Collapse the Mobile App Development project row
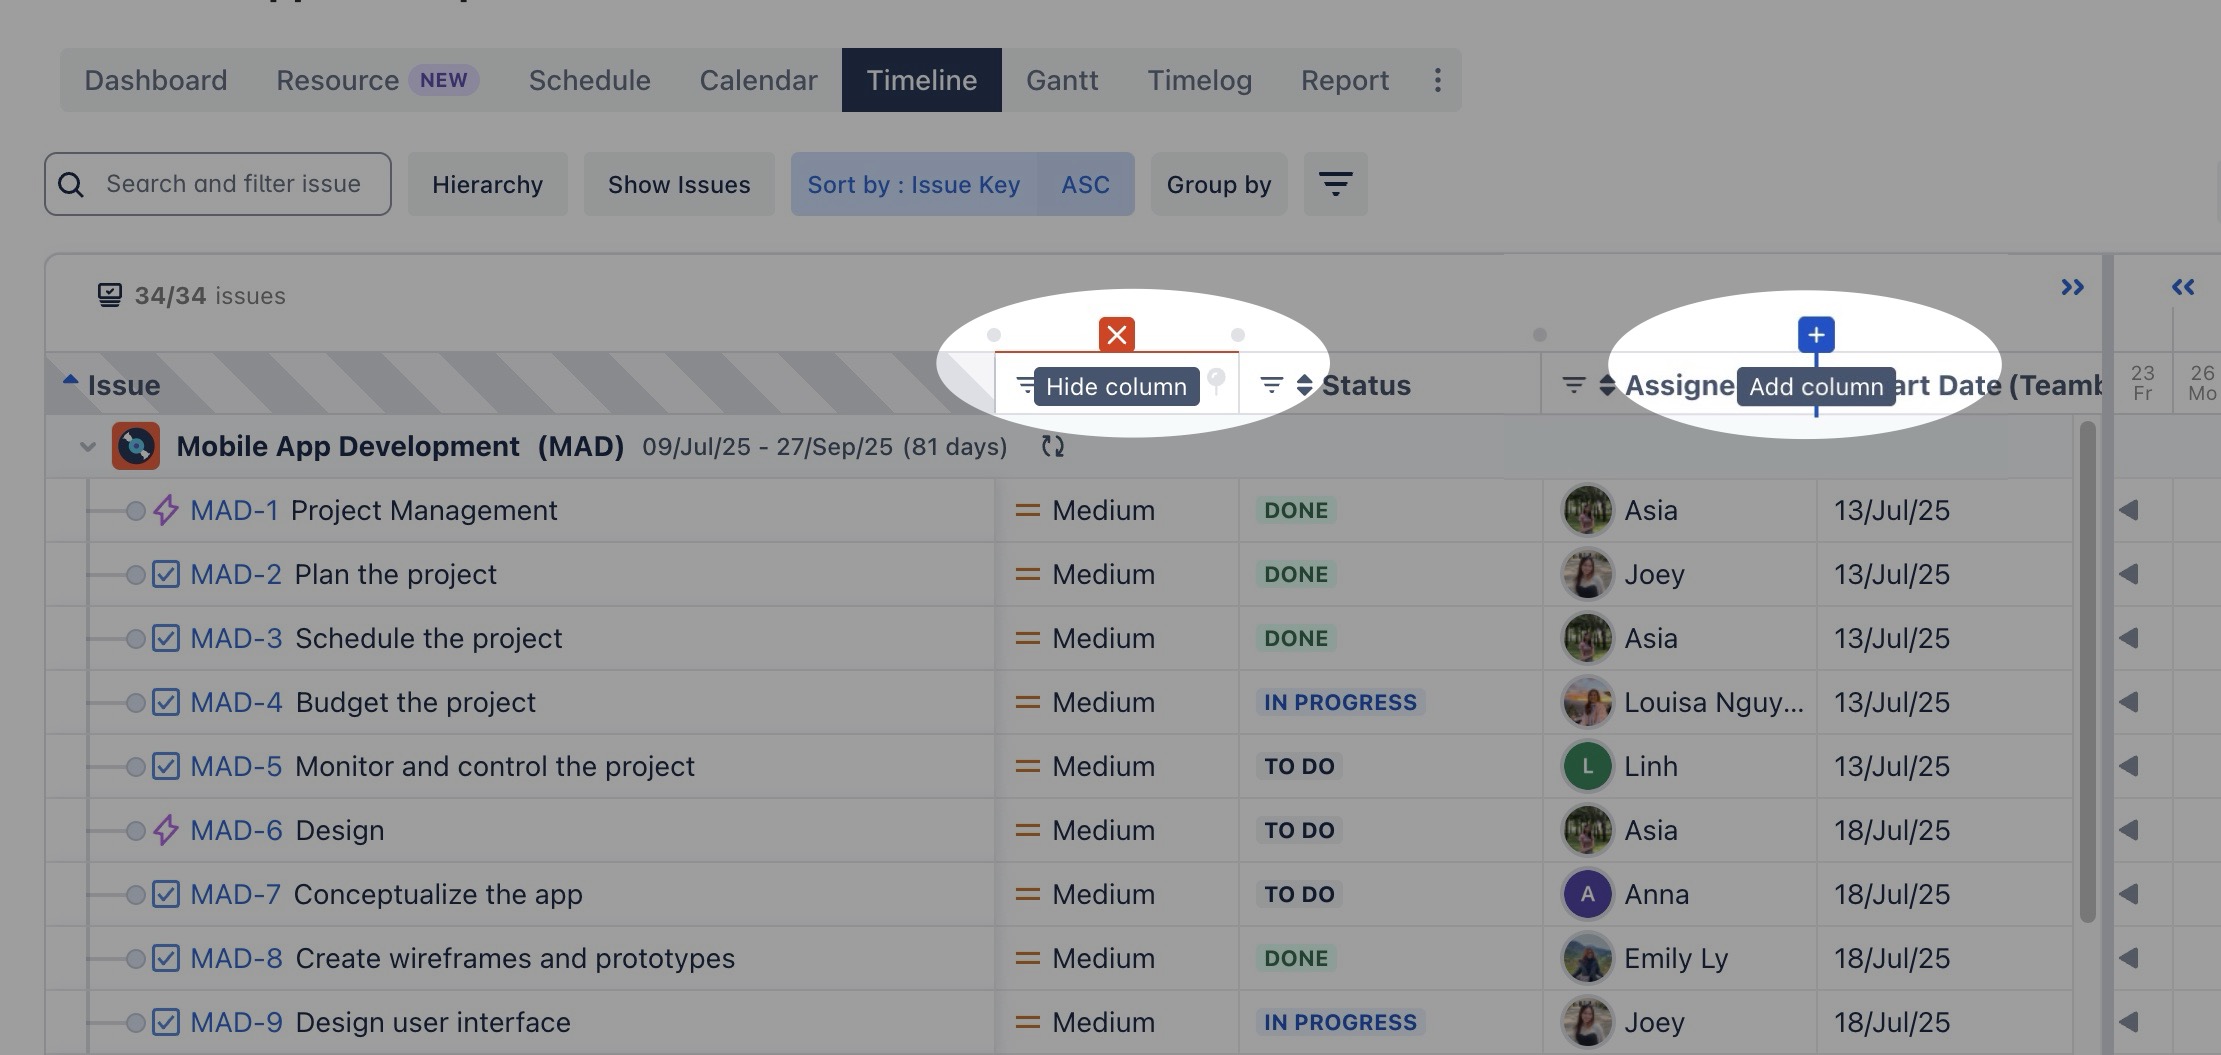The height and width of the screenshot is (1055, 2221). pos(88,447)
